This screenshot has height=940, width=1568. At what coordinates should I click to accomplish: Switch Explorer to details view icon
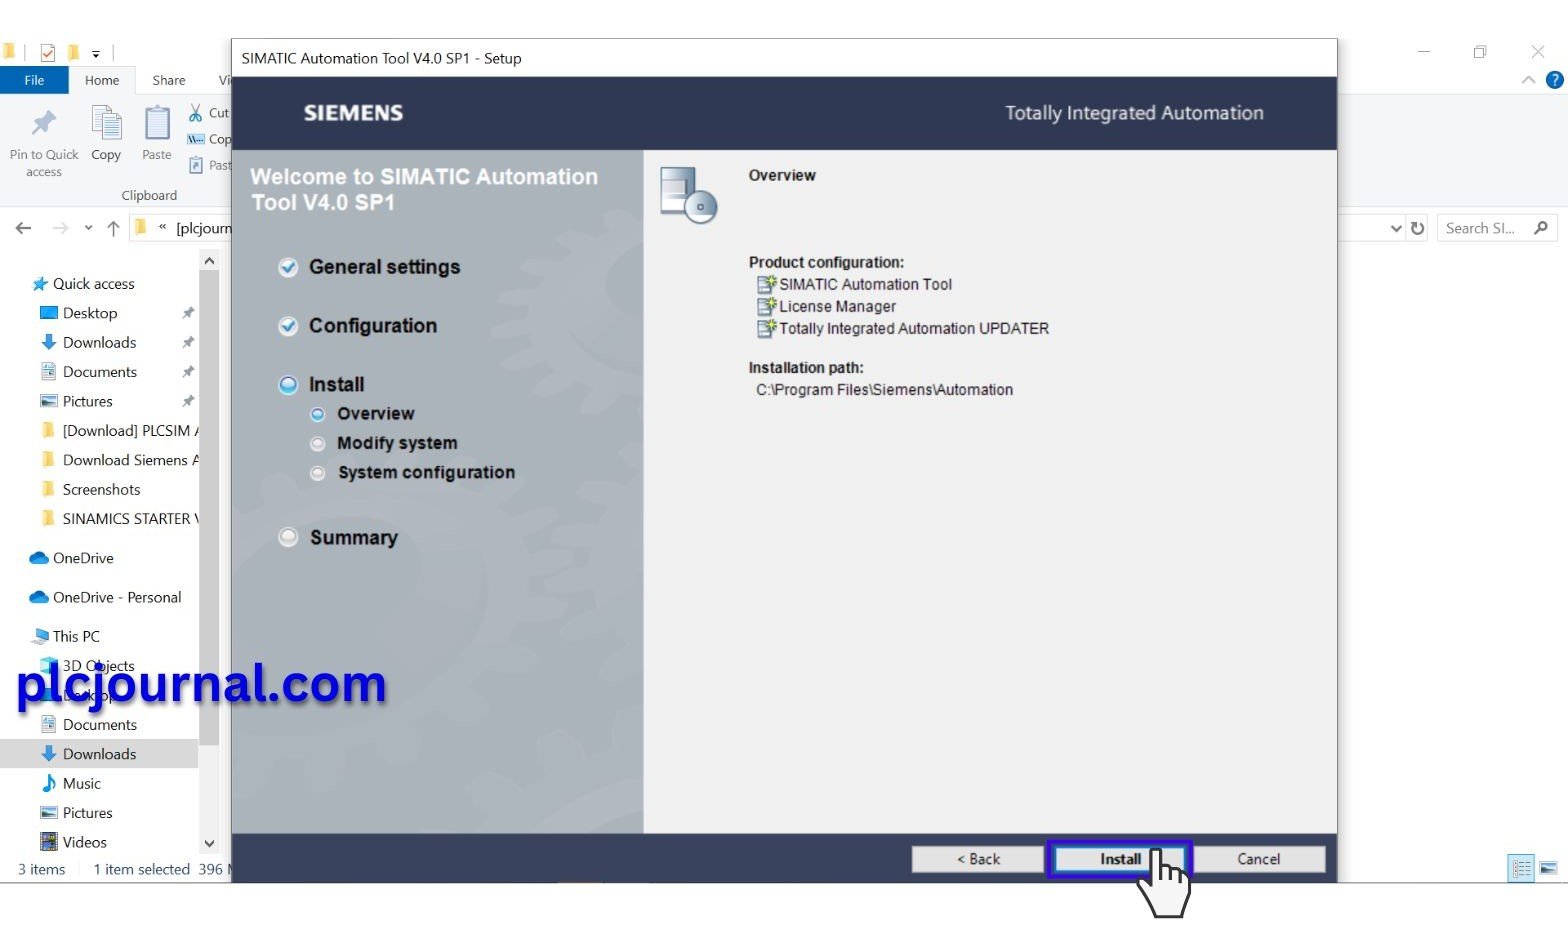point(1521,868)
